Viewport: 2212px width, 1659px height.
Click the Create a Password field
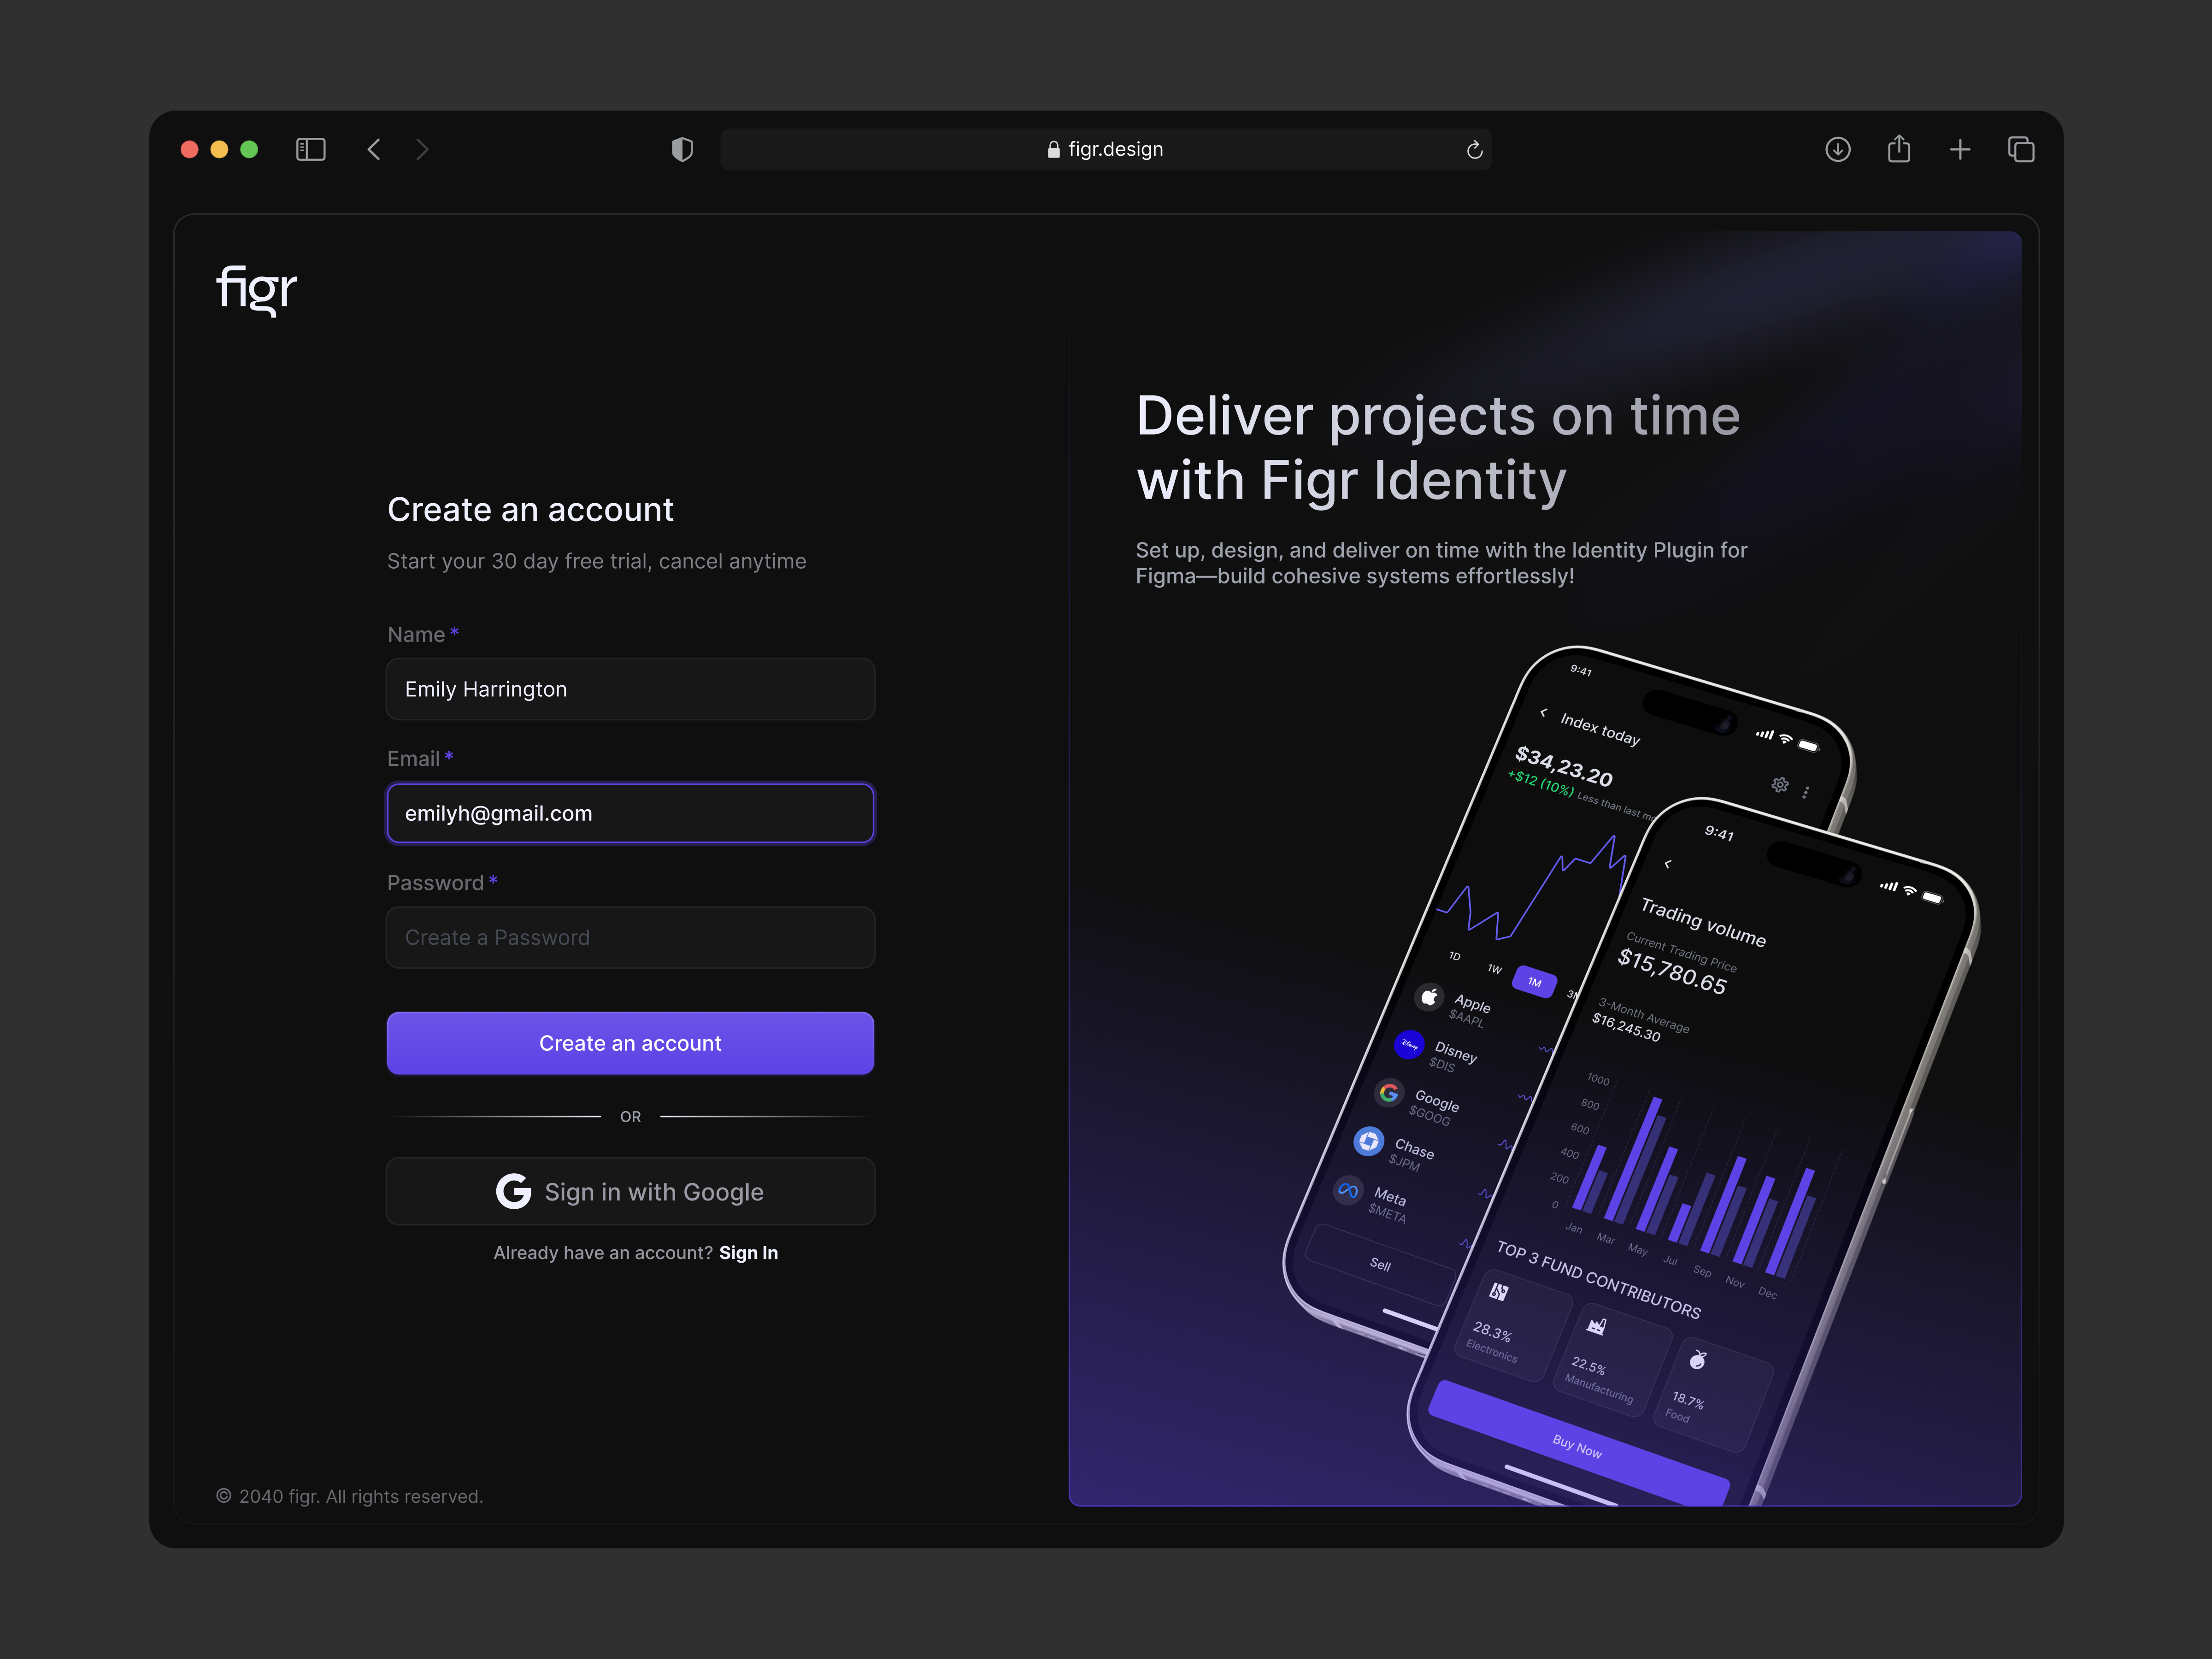(x=630, y=937)
